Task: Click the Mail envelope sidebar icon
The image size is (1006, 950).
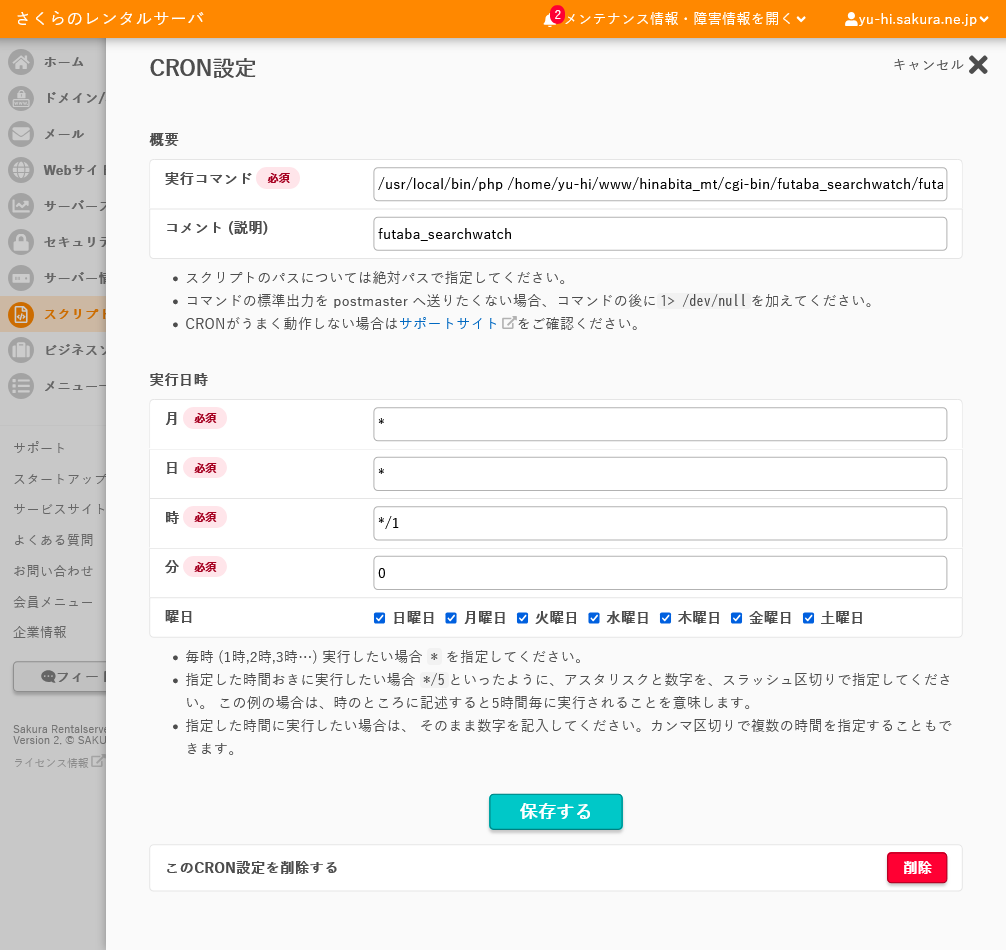Action: (21, 134)
